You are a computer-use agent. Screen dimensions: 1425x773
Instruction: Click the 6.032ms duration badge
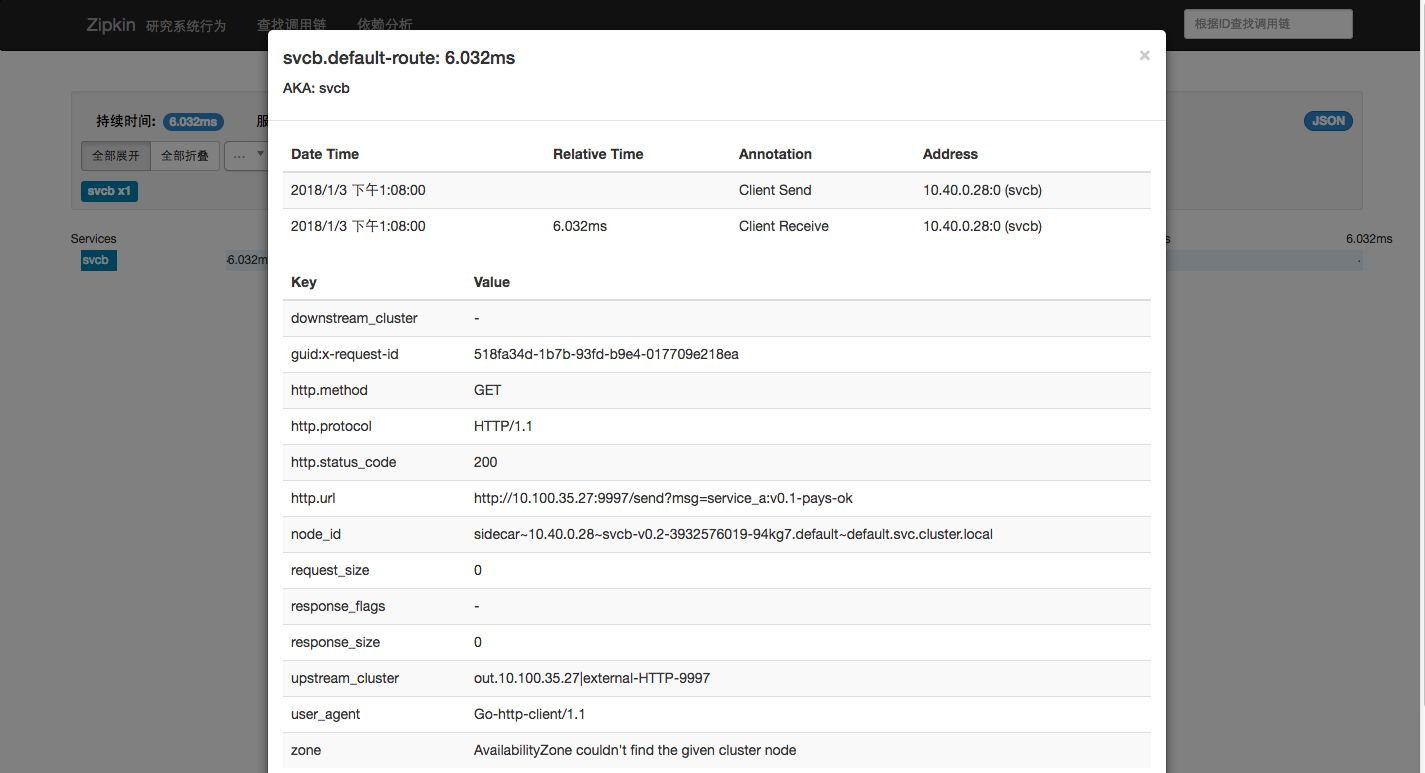tap(193, 121)
